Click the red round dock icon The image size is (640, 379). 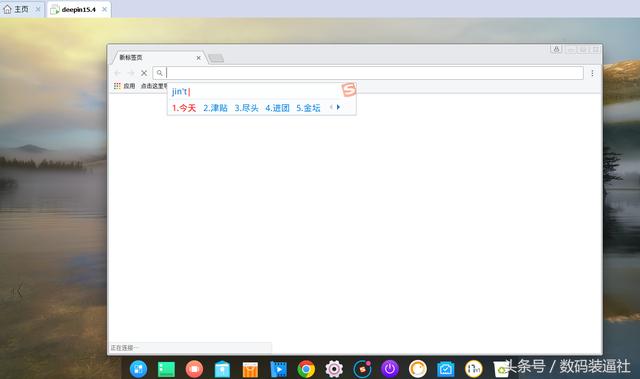tap(194, 369)
